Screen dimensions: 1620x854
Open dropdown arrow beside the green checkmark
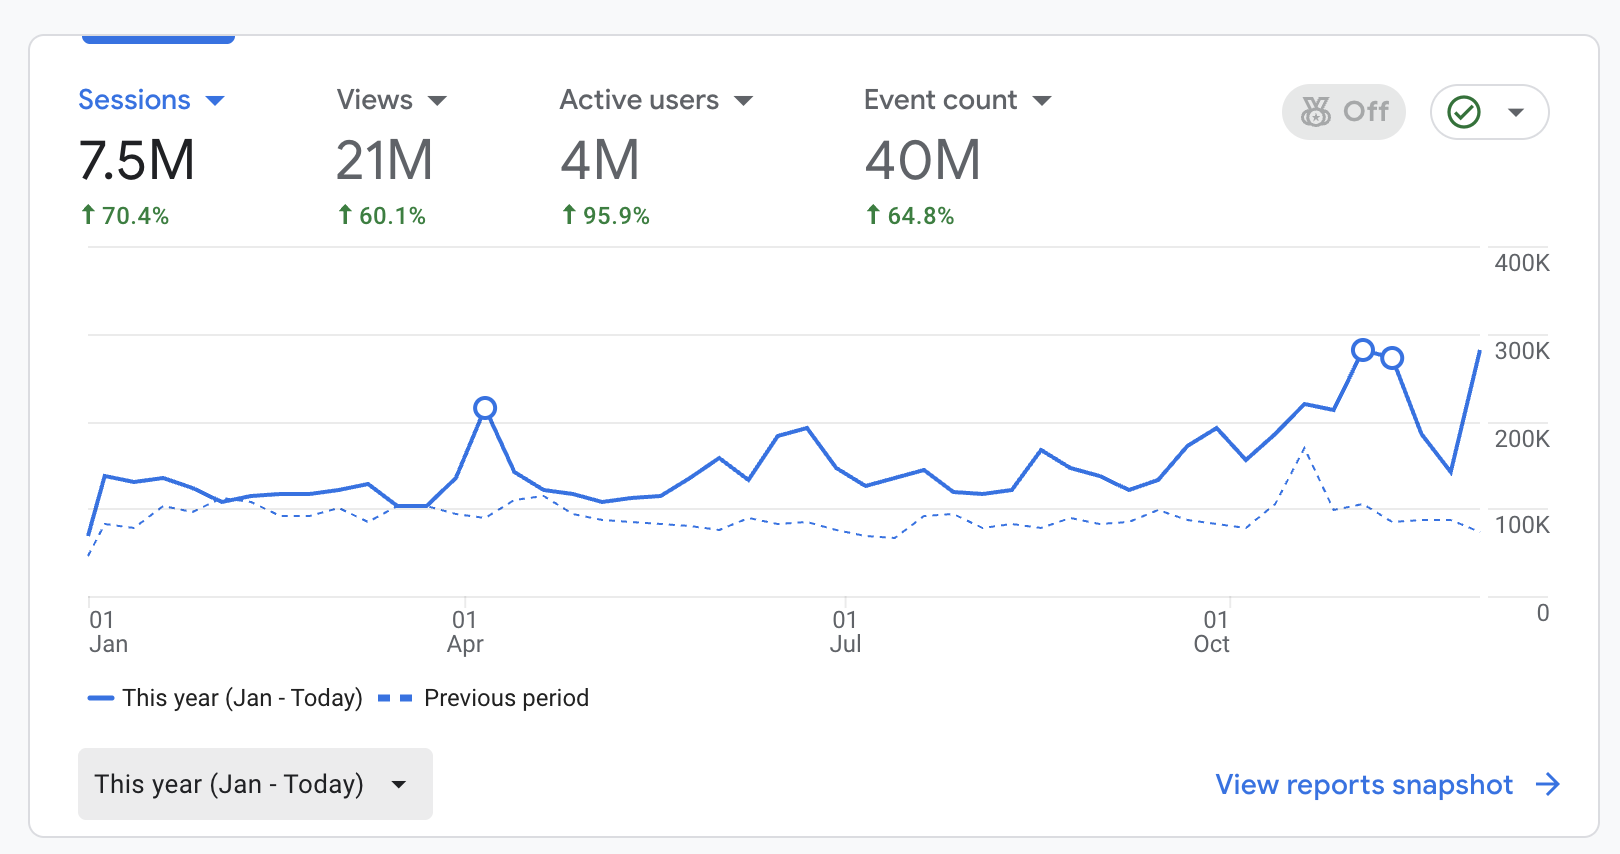click(1516, 112)
